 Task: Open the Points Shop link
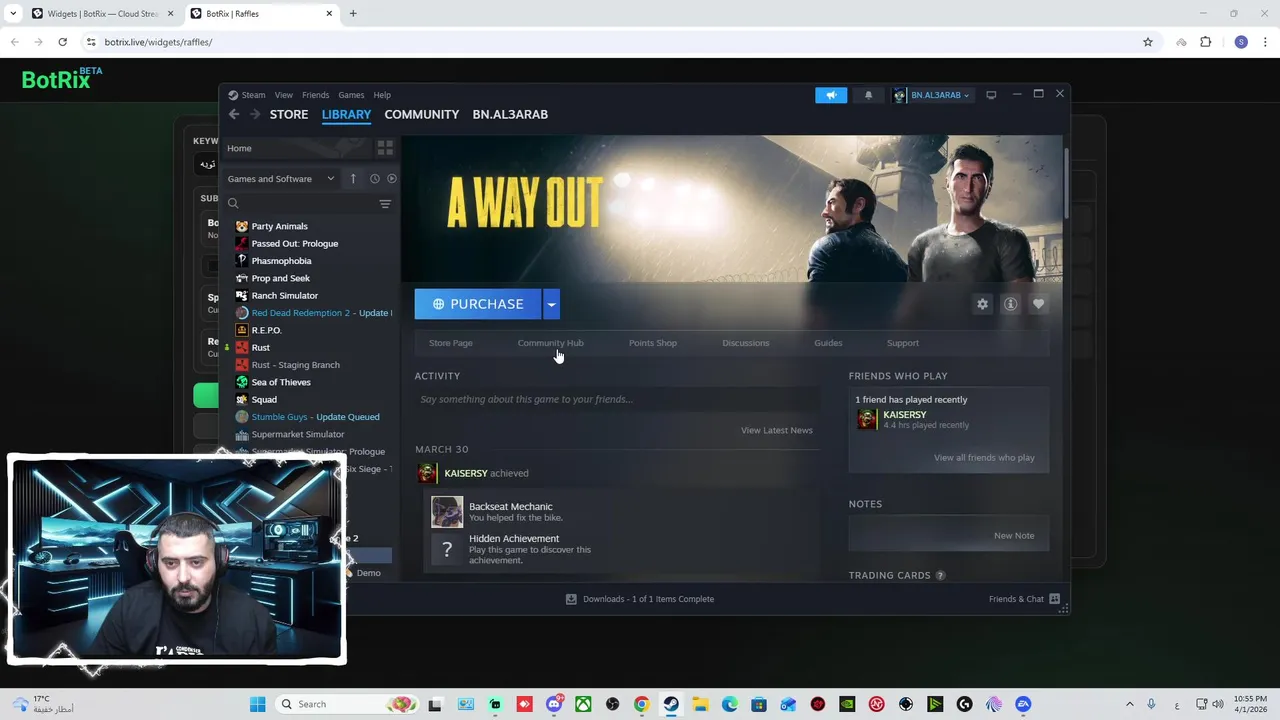[653, 343]
